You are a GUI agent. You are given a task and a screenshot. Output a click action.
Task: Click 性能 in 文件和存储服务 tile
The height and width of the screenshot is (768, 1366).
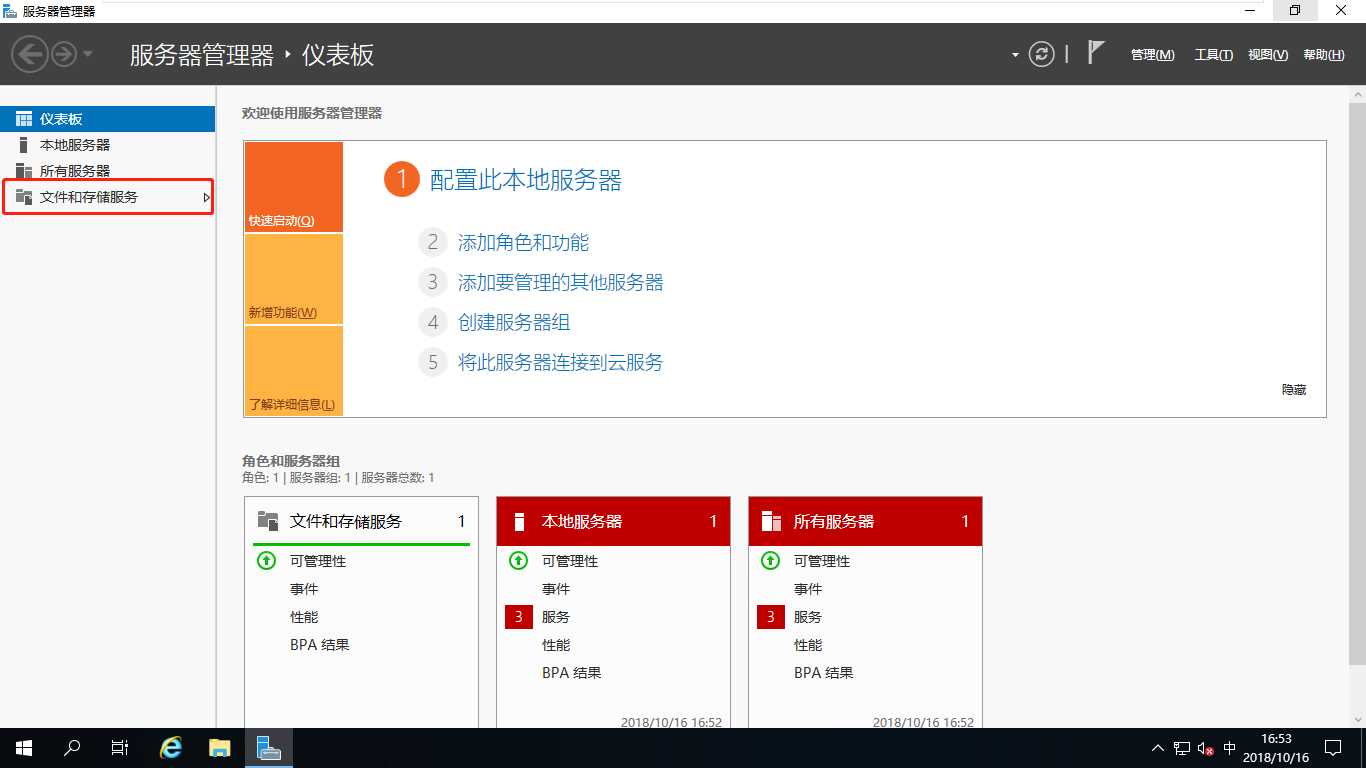coord(304,617)
